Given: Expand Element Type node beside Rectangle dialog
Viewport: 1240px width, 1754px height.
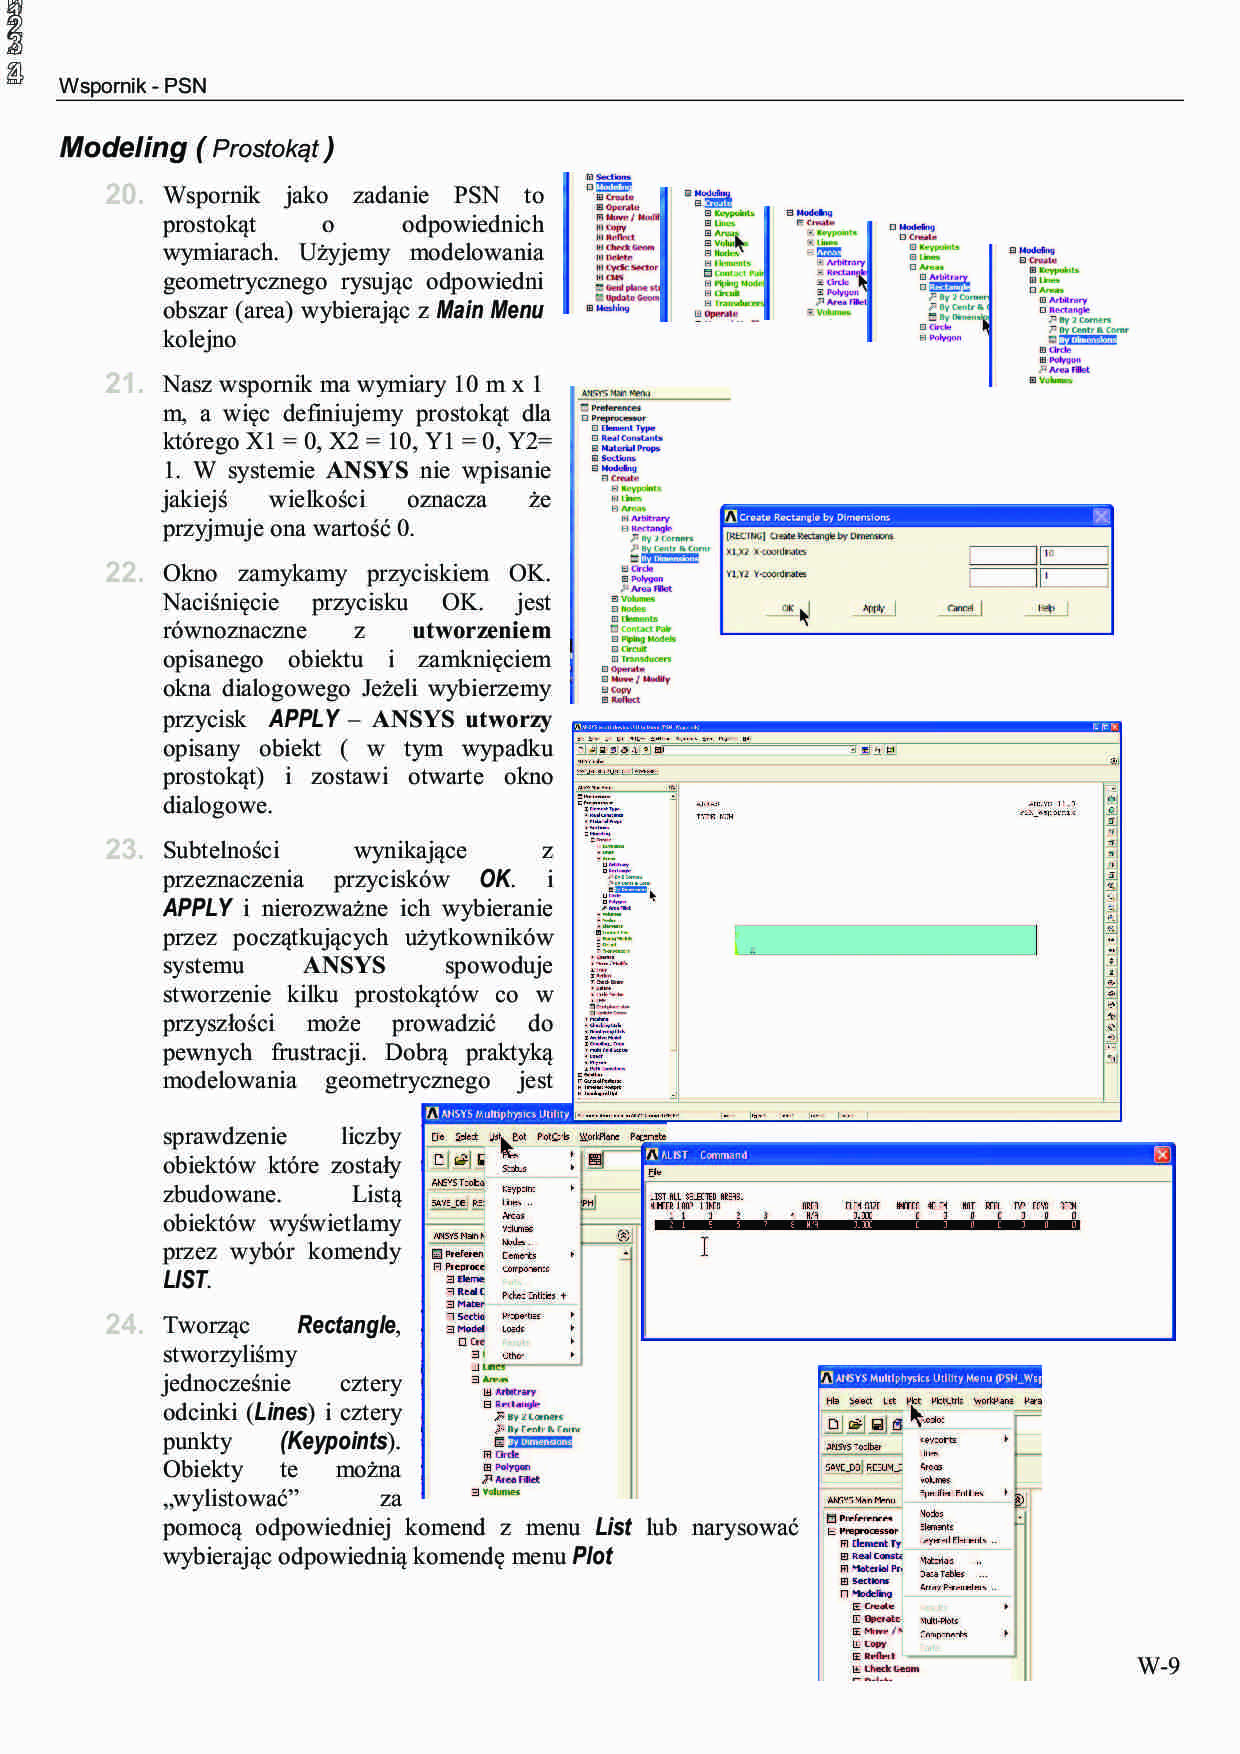Looking at the screenshot, I should coord(595,428).
